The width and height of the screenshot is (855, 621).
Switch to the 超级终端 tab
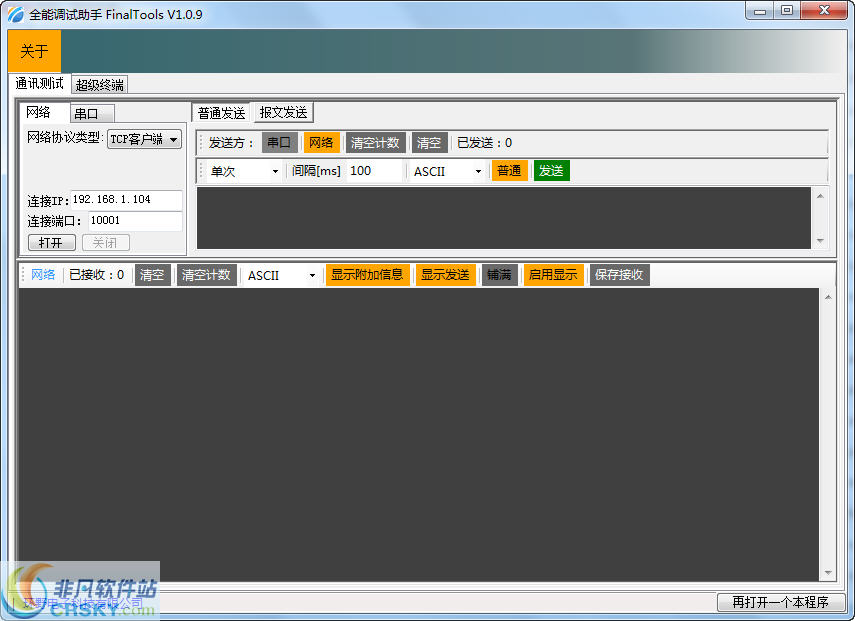[x=100, y=85]
